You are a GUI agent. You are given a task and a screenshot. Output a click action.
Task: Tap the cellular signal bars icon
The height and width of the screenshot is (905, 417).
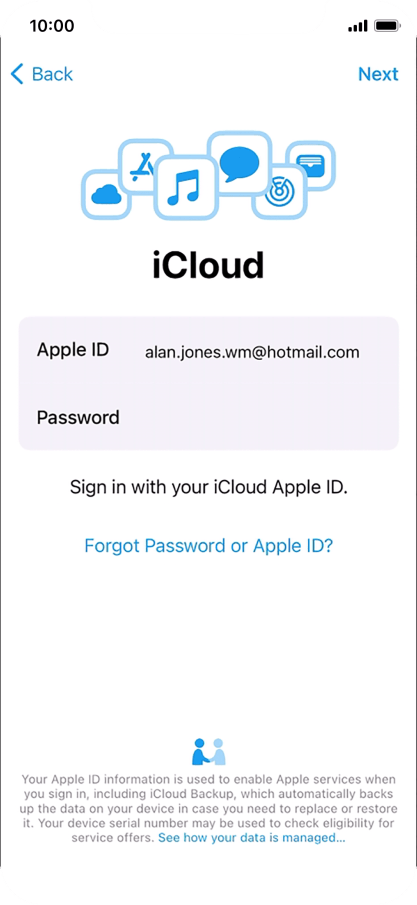(x=358, y=26)
